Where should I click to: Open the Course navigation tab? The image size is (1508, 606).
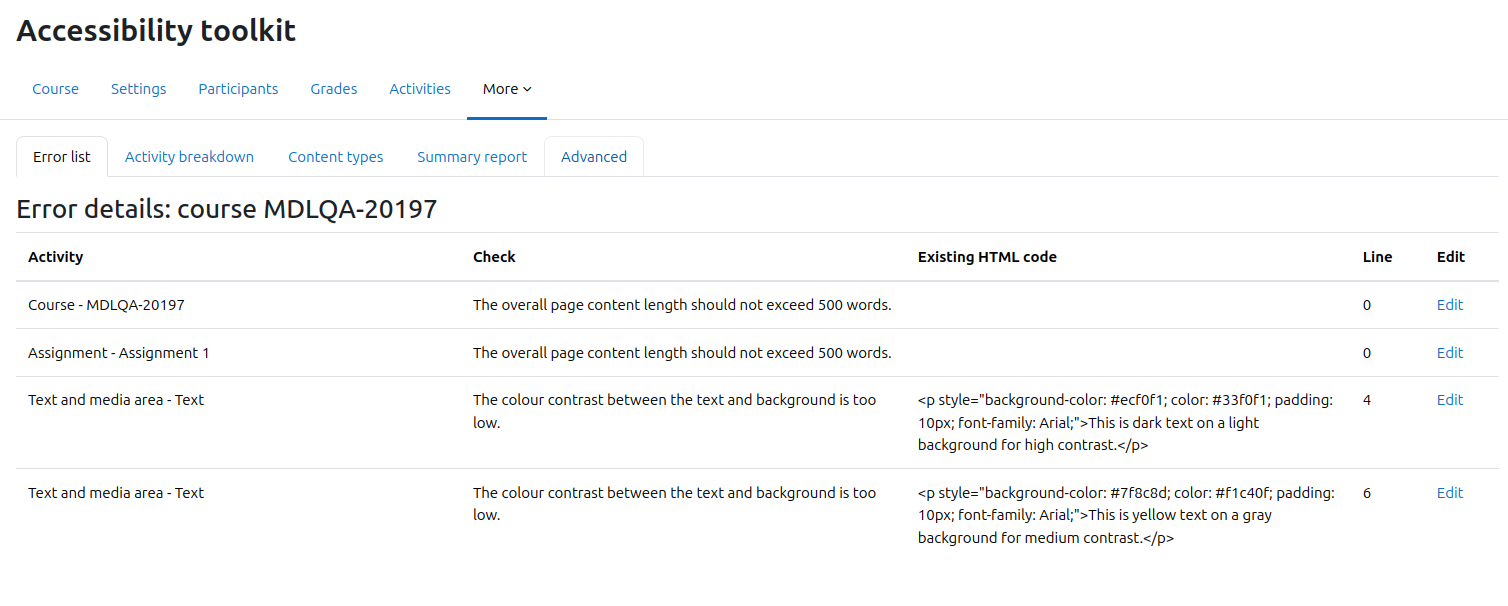pyautogui.click(x=55, y=89)
